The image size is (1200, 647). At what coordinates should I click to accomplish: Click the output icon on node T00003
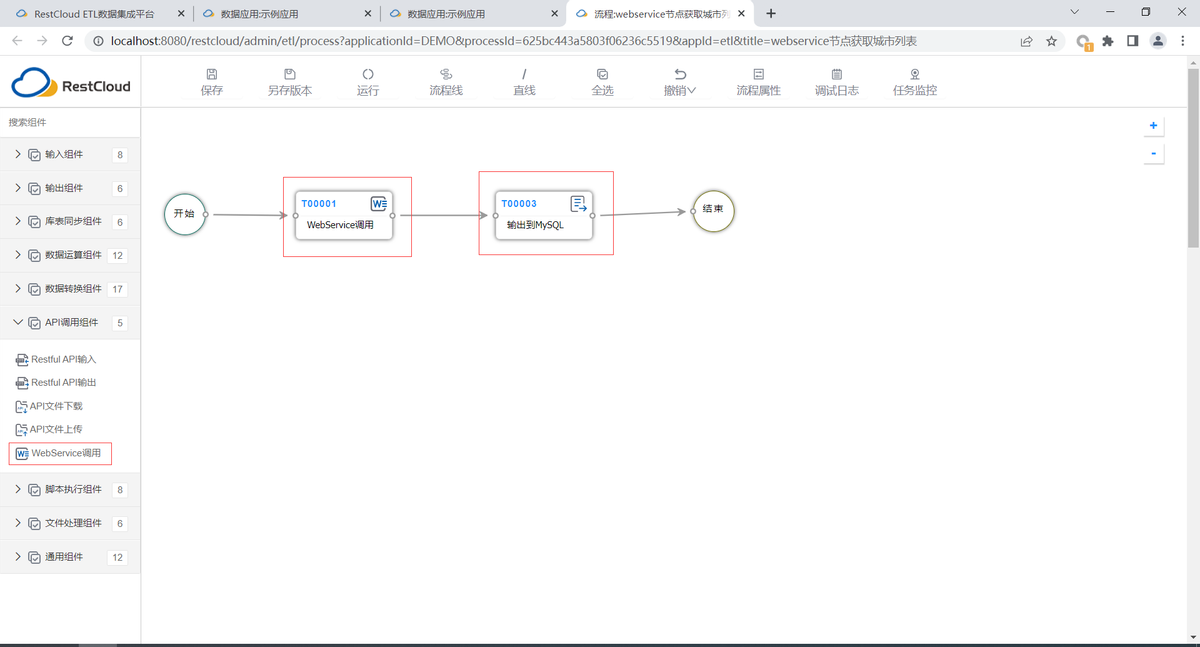coord(578,203)
